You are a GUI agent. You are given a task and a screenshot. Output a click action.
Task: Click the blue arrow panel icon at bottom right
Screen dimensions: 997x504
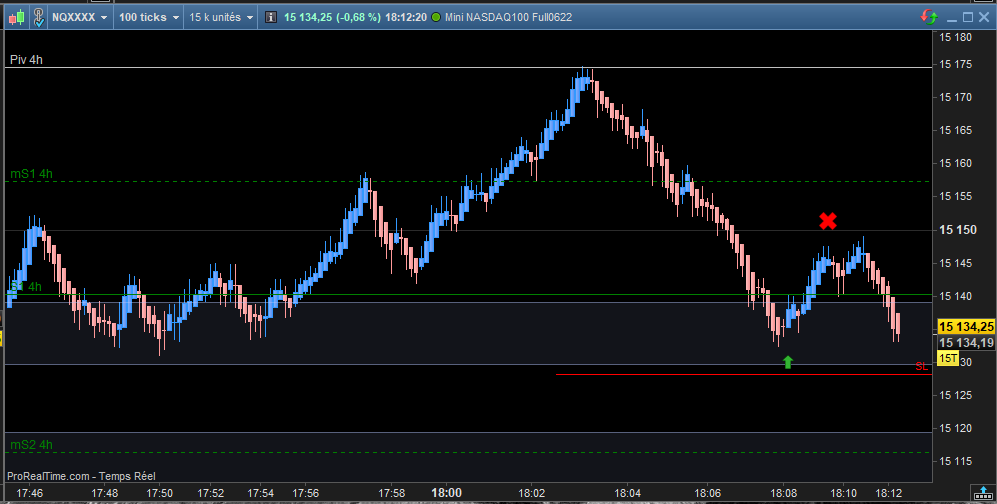984,493
